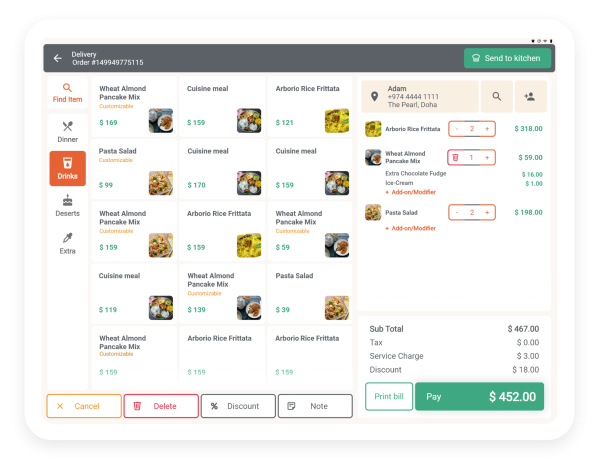Add the $99 Pasta Salad
Image resolution: width=599 pixels, height=470 pixels.
tap(134, 169)
